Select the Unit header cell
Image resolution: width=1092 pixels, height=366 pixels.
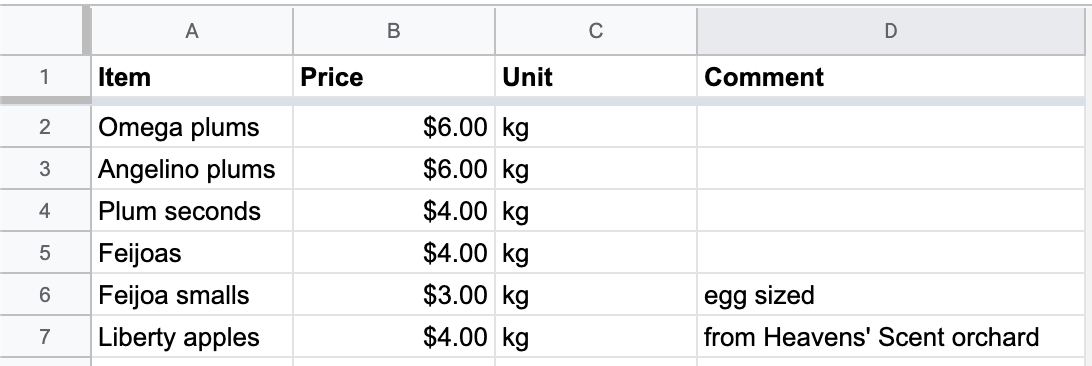coord(595,77)
